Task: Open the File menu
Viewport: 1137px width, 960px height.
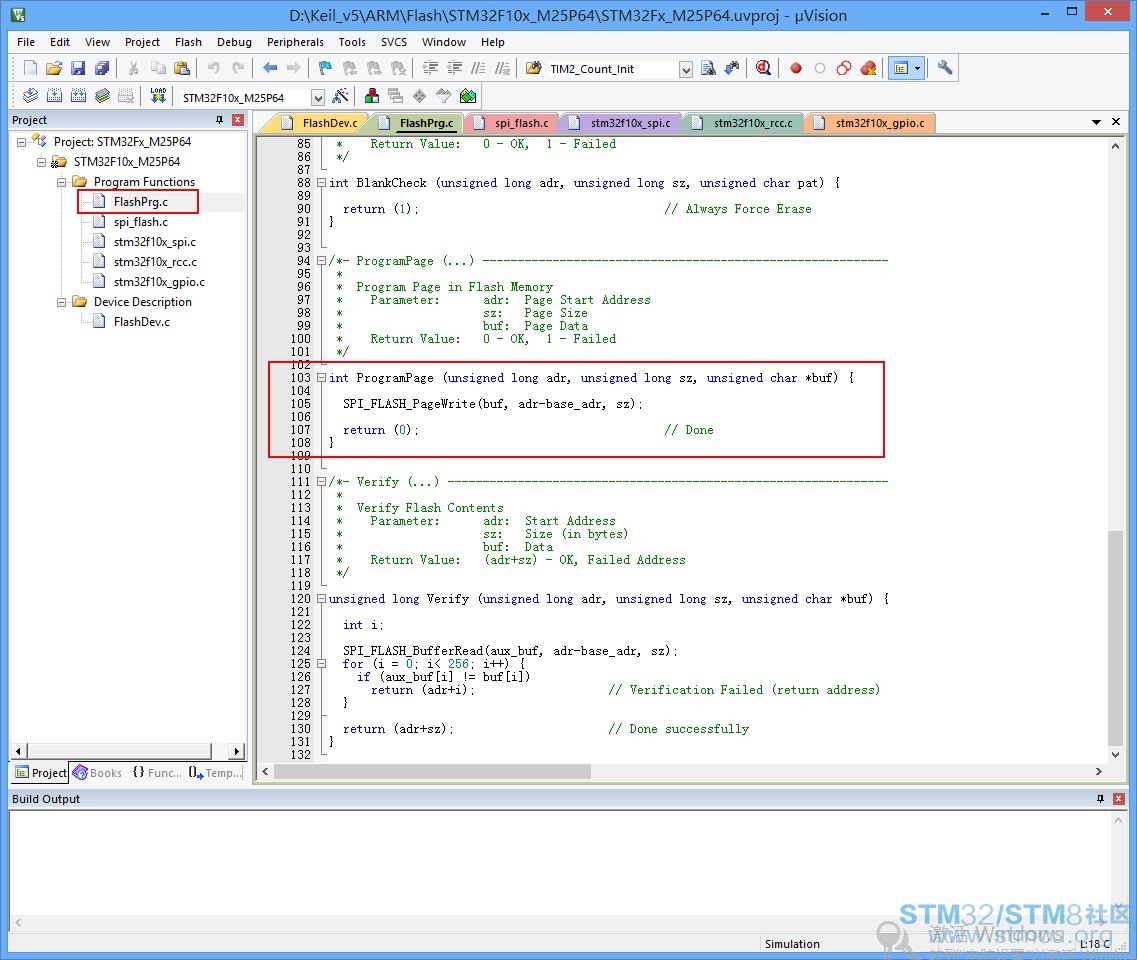Action: pyautogui.click(x=26, y=42)
